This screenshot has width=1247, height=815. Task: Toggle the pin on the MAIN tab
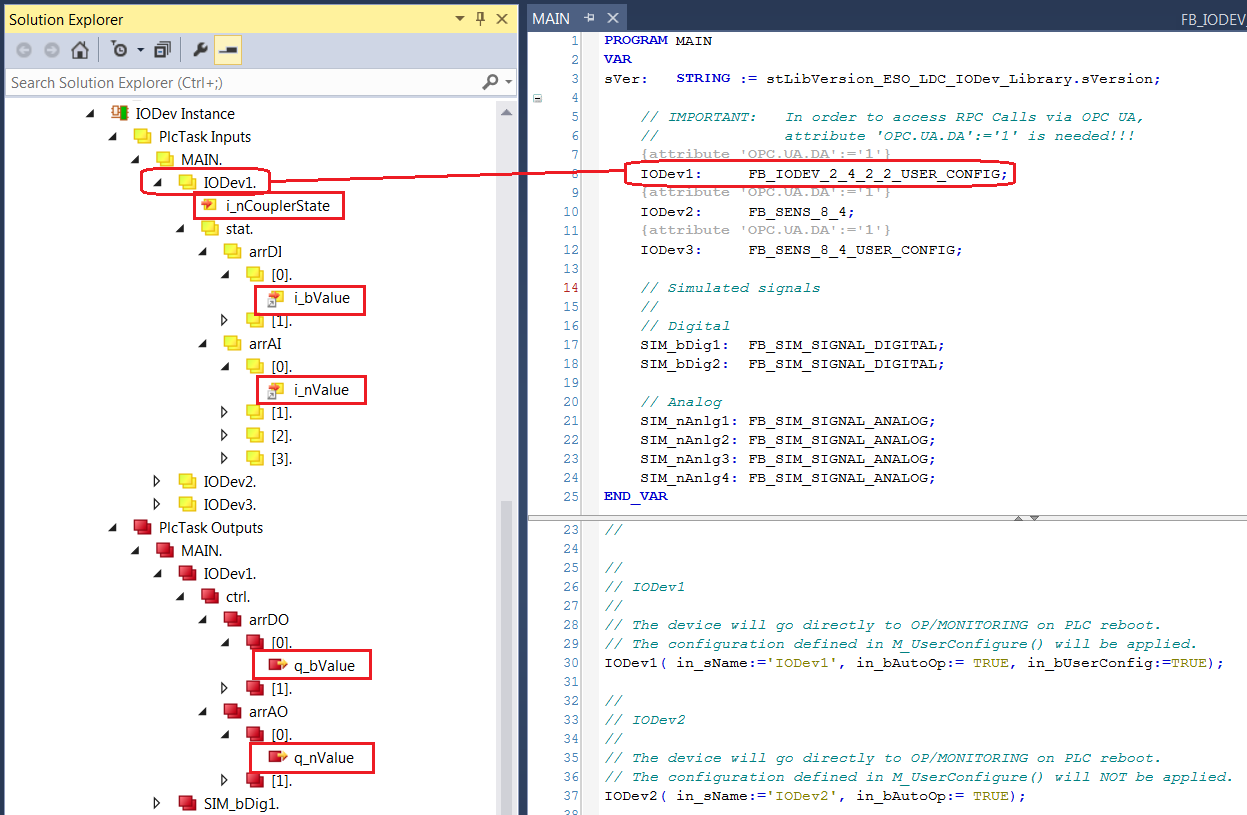pyautogui.click(x=591, y=17)
